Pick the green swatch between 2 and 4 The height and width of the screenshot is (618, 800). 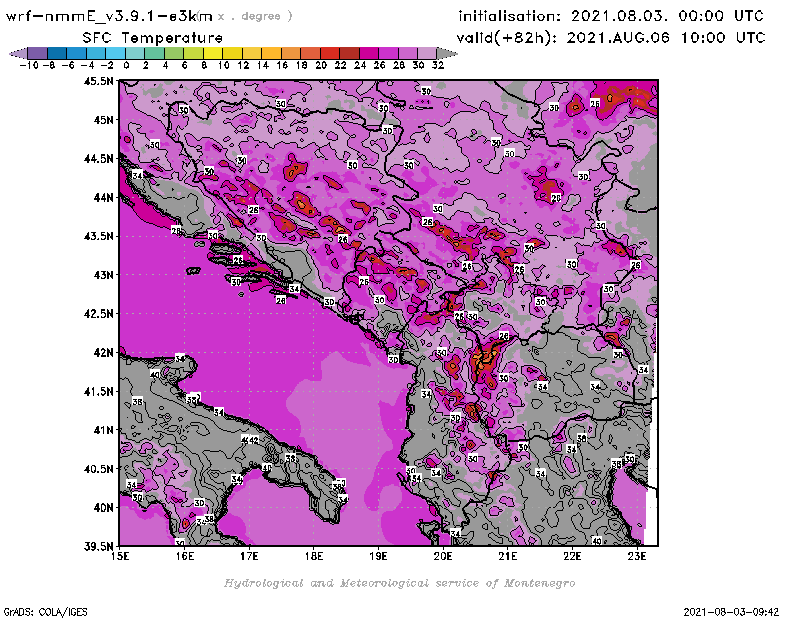click(x=155, y=53)
